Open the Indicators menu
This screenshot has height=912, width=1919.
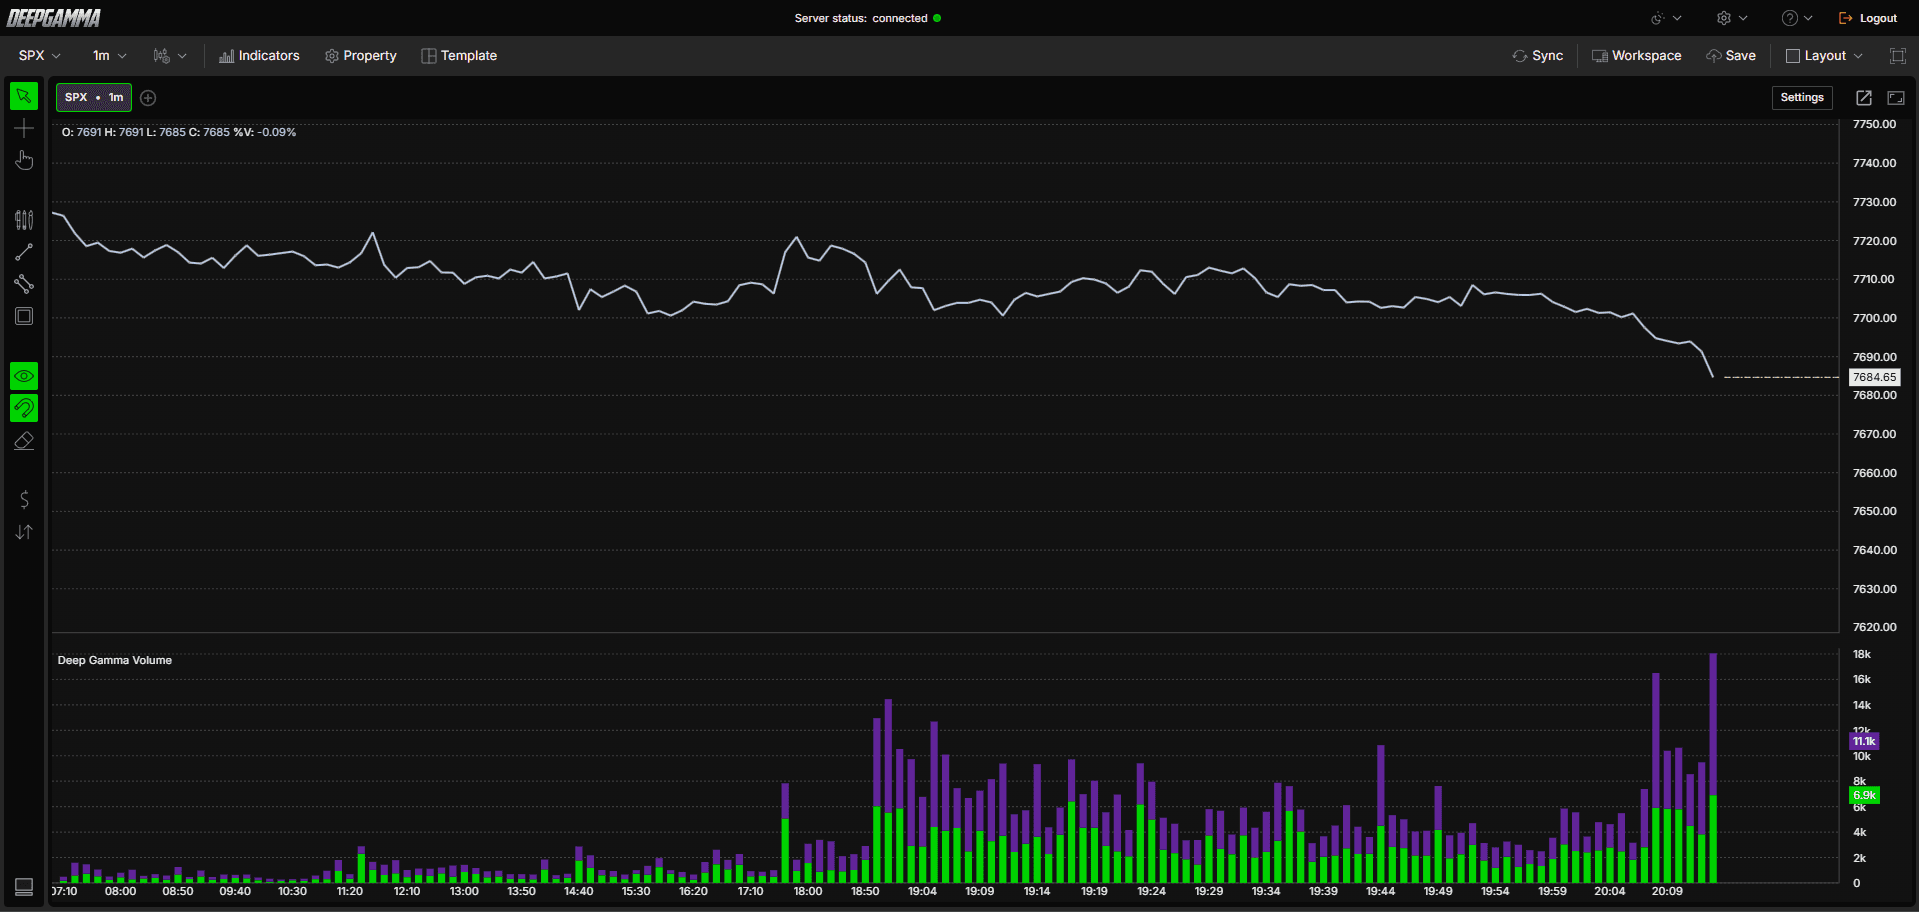[x=260, y=56]
